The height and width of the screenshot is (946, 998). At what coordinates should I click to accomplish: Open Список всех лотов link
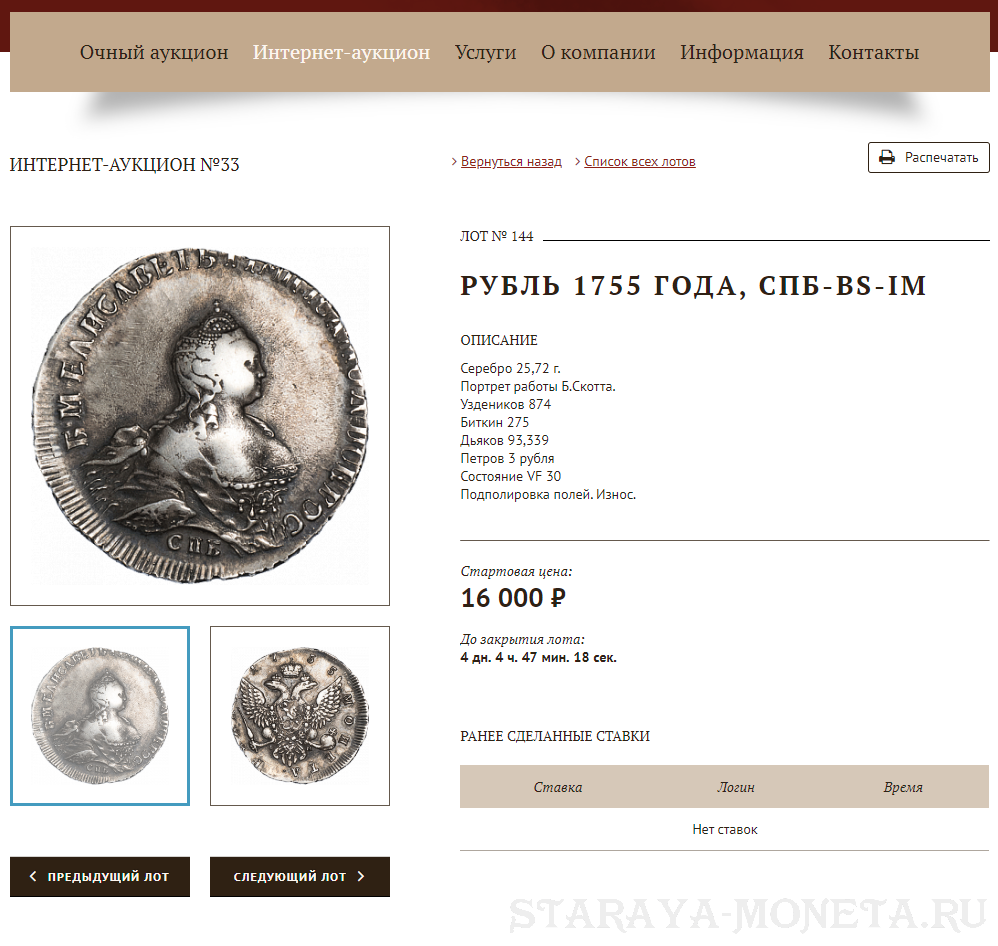coord(640,162)
